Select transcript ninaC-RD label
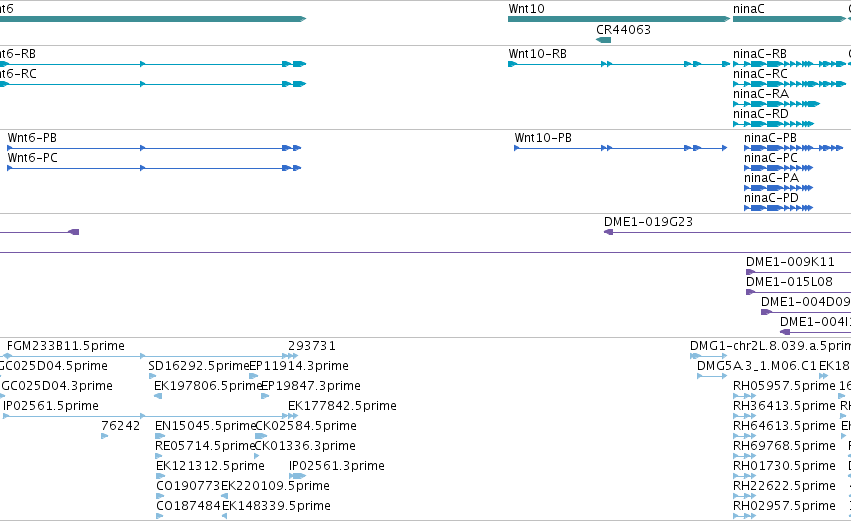 [x=760, y=114]
